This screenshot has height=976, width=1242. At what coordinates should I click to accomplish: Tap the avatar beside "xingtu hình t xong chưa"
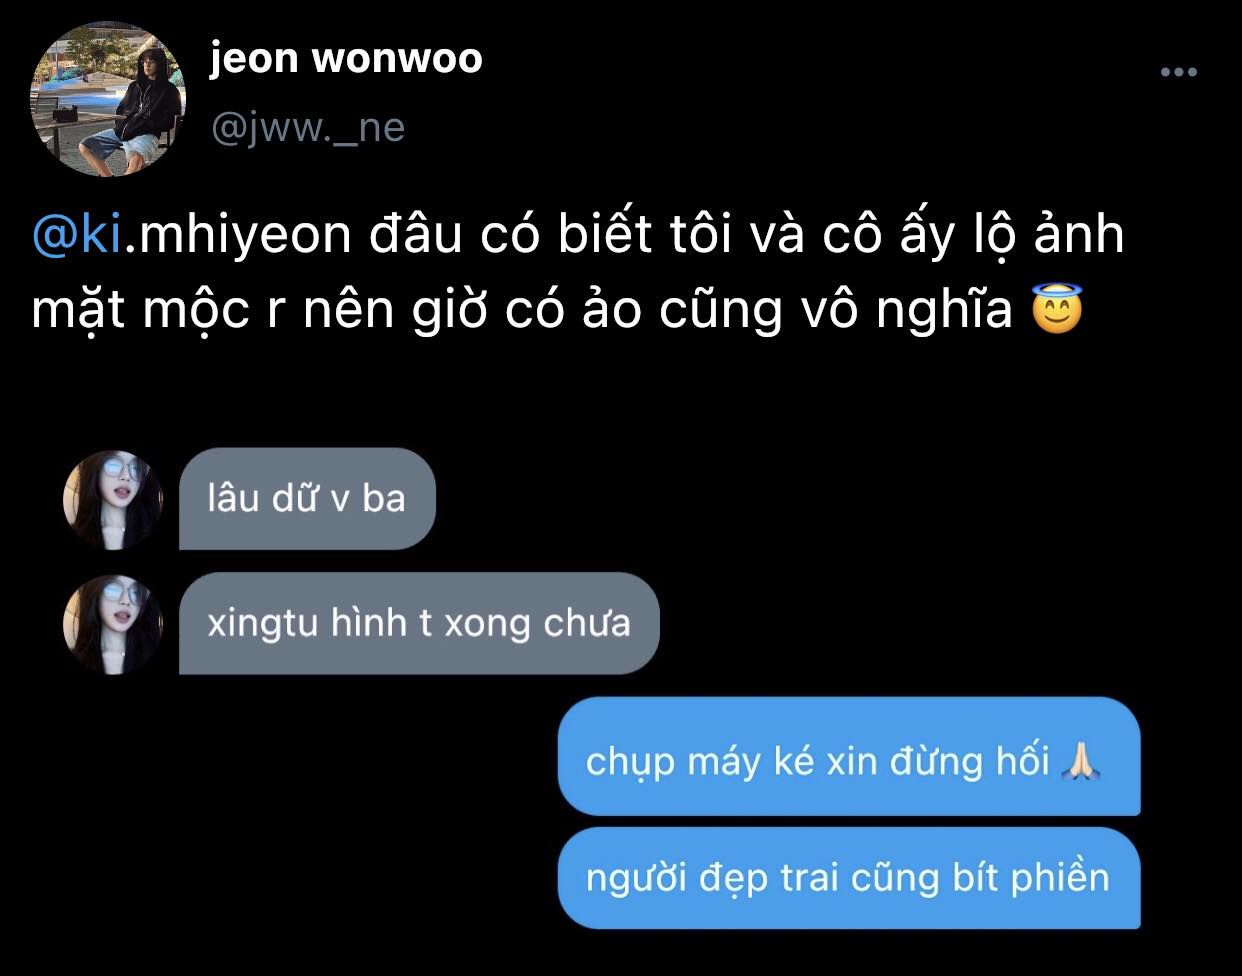tap(112, 624)
